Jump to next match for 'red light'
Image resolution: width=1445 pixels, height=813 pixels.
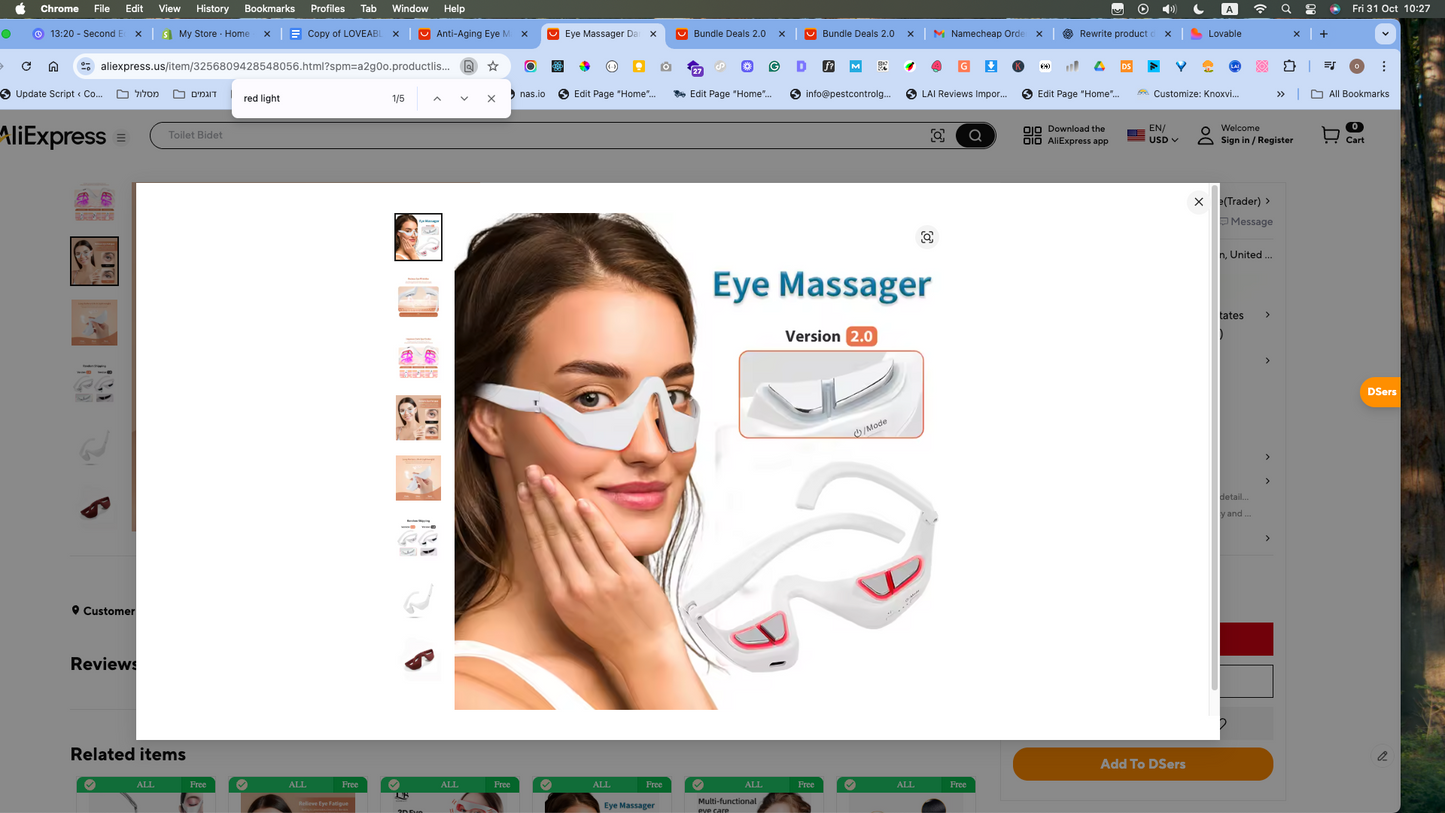(x=464, y=98)
